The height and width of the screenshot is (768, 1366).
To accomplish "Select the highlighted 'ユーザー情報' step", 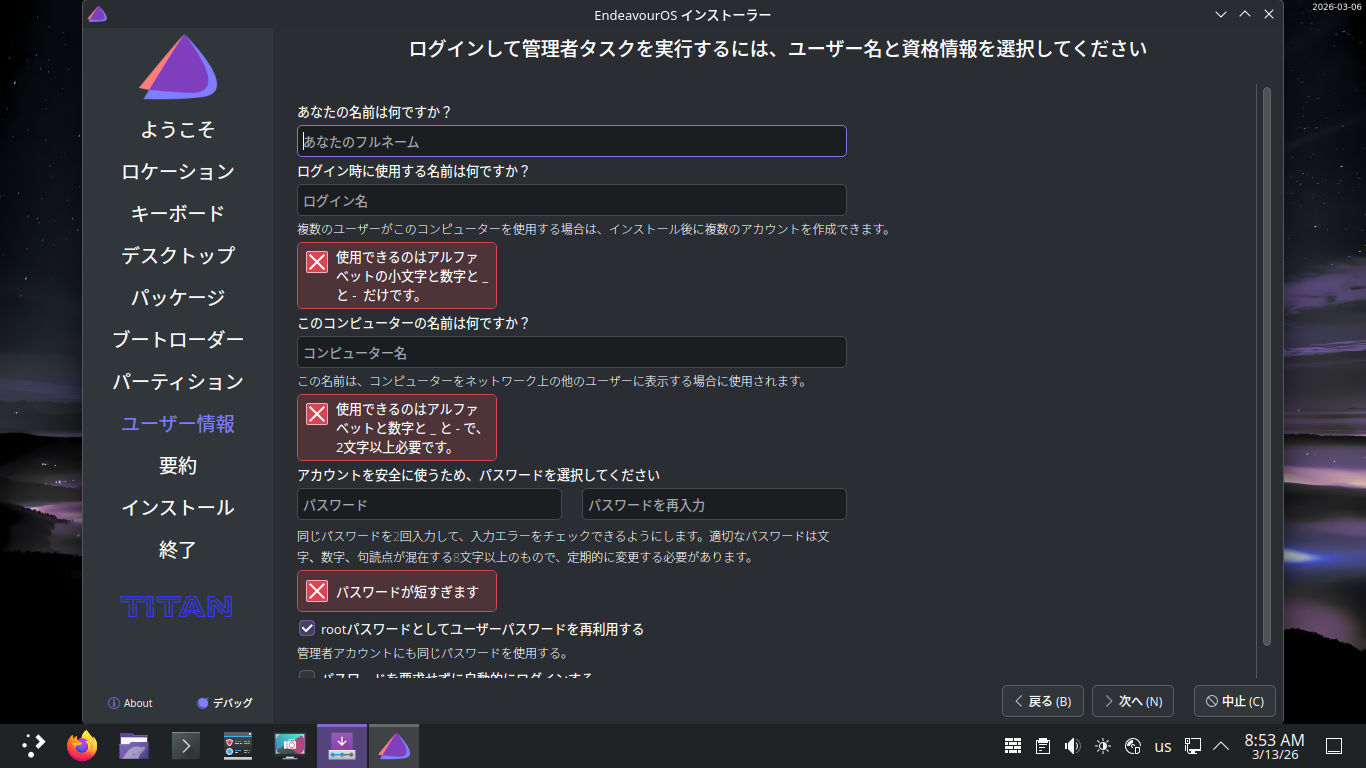I will (x=178, y=424).
